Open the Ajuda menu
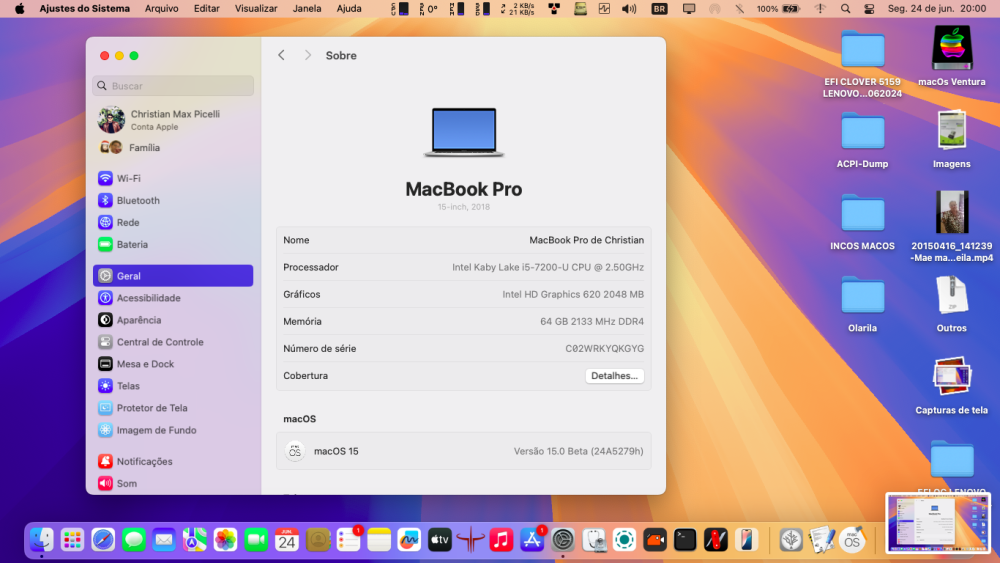 (349, 8)
